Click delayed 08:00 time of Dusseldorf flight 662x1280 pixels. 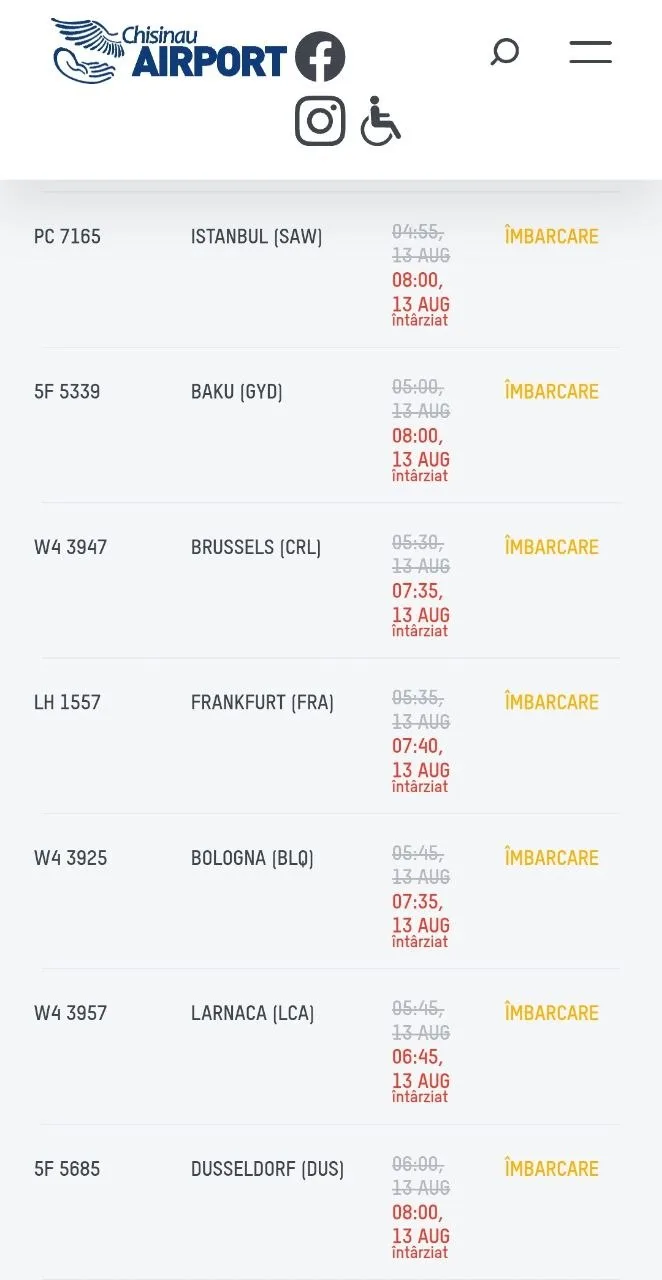417,1212
